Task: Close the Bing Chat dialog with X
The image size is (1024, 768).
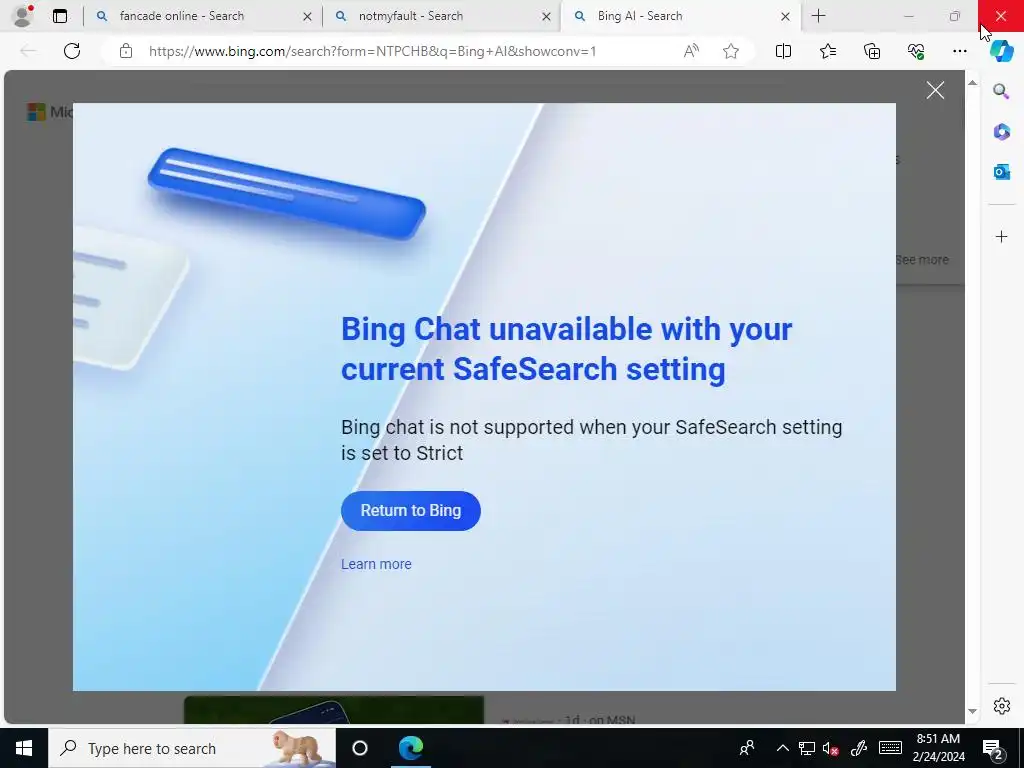Action: pyautogui.click(x=935, y=91)
